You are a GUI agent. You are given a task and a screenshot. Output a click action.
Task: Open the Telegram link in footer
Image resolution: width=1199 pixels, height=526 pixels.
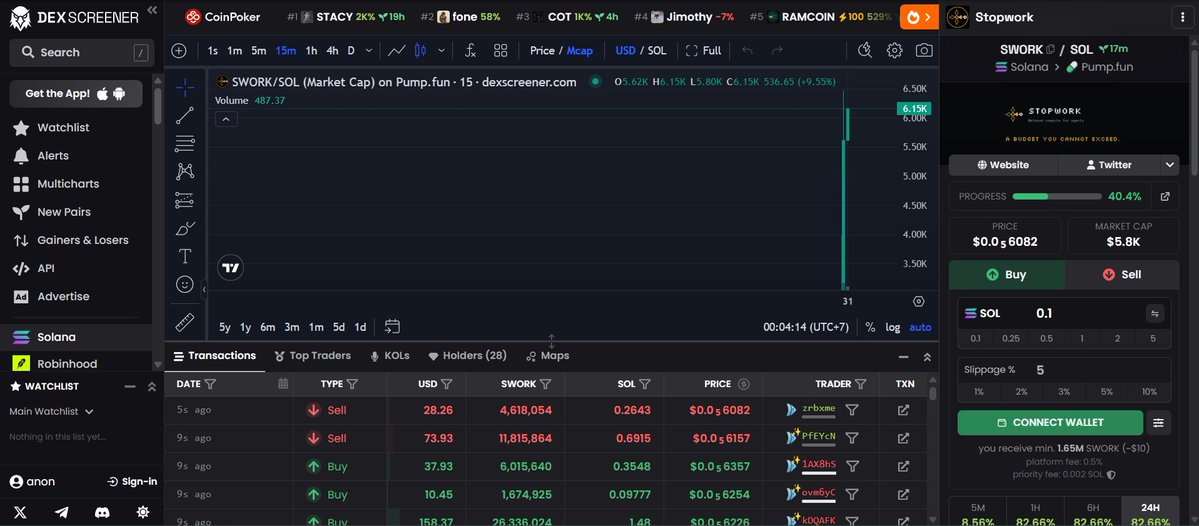pos(61,512)
